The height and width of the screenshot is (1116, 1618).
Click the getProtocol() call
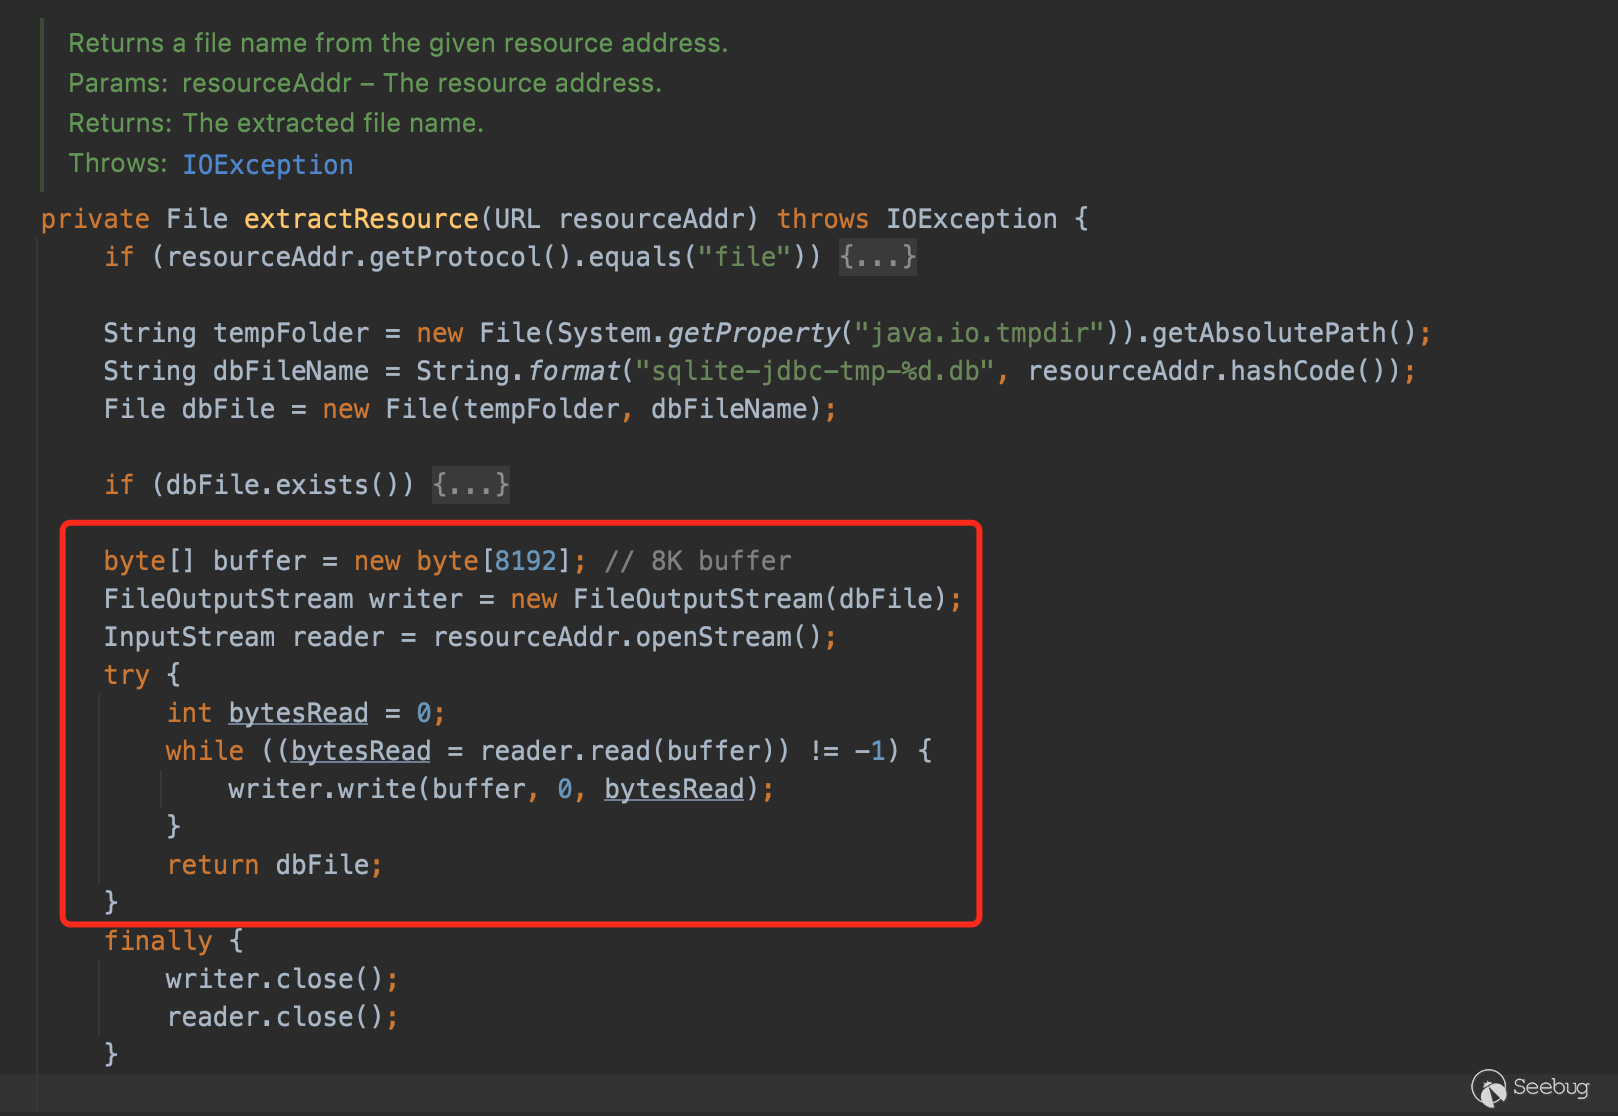tap(470, 257)
